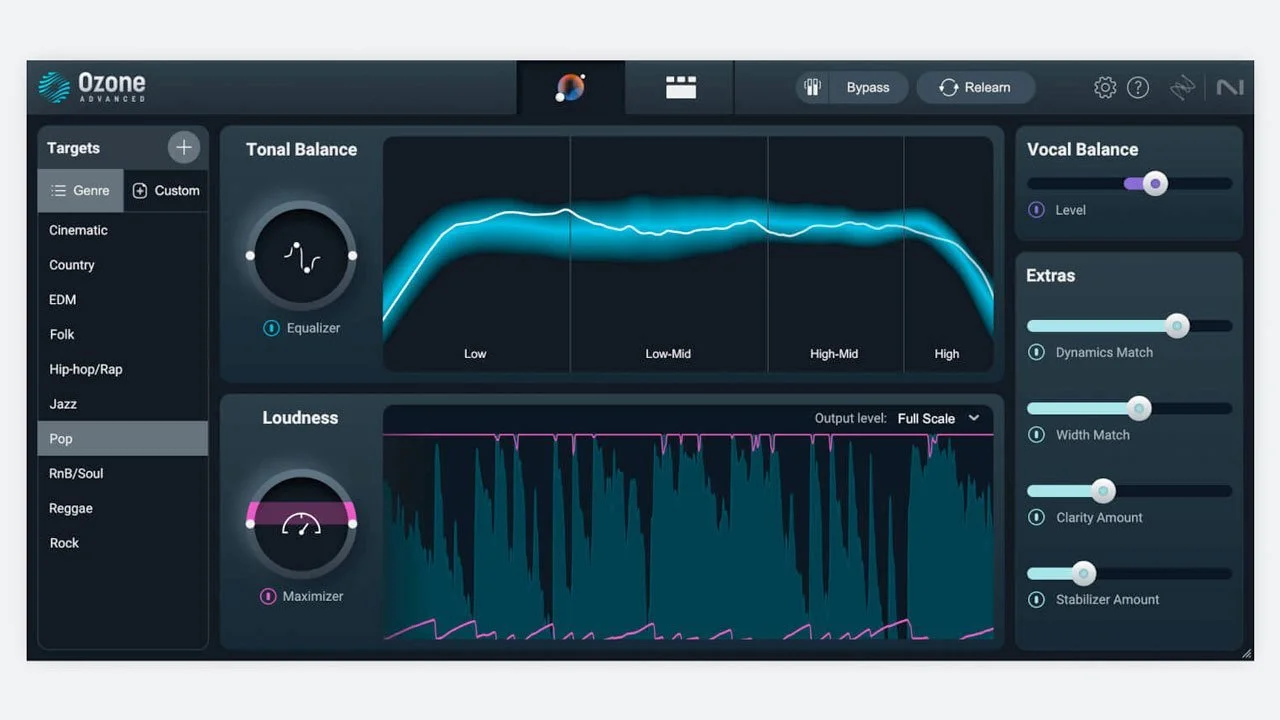The width and height of the screenshot is (1280, 720).
Task: Click the Relearn button
Action: click(x=976, y=87)
